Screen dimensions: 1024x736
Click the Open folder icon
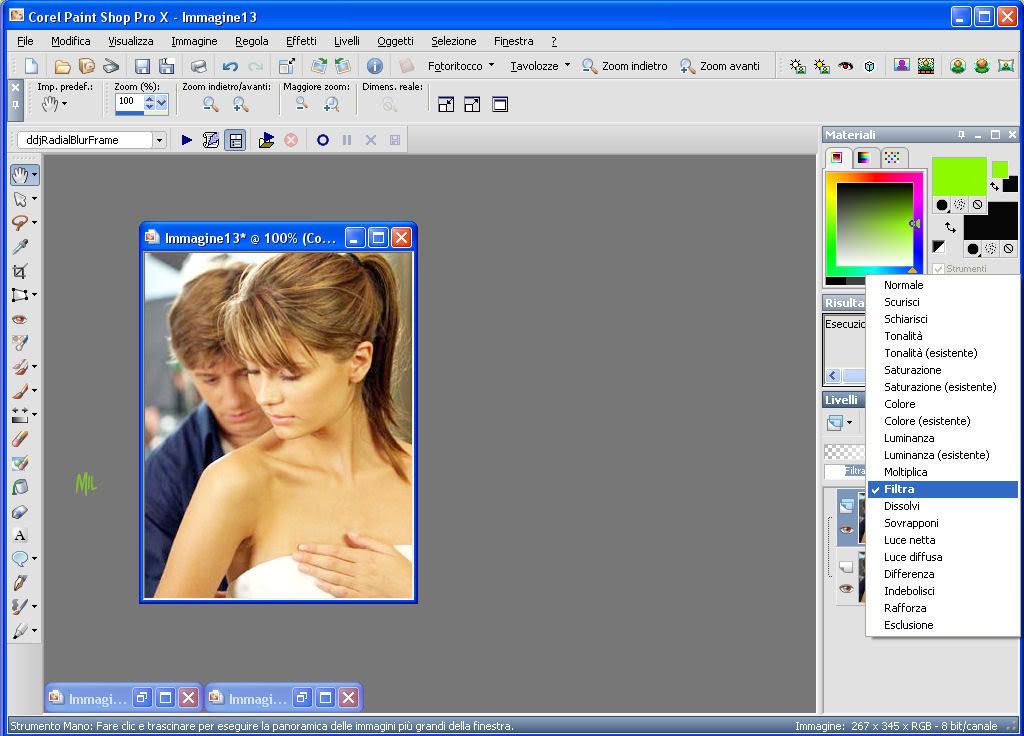click(x=62, y=66)
